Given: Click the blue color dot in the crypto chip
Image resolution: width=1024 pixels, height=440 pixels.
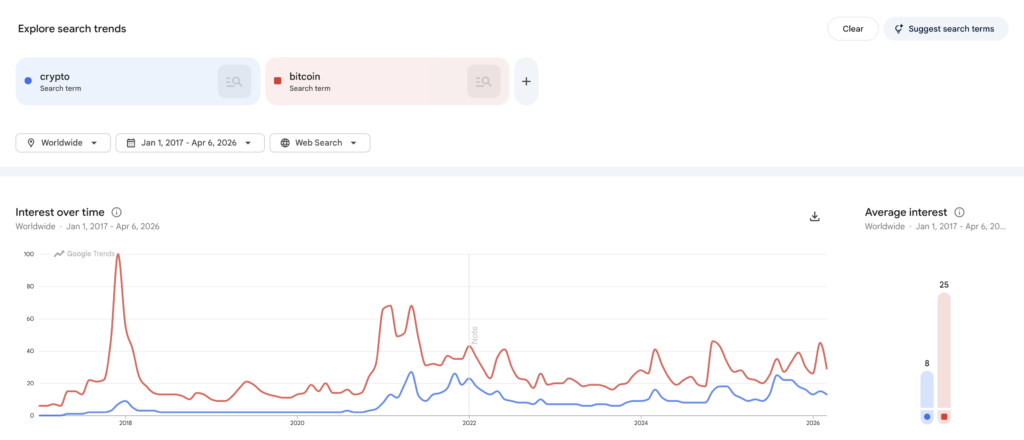Looking at the screenshot, I should [28, 80].
